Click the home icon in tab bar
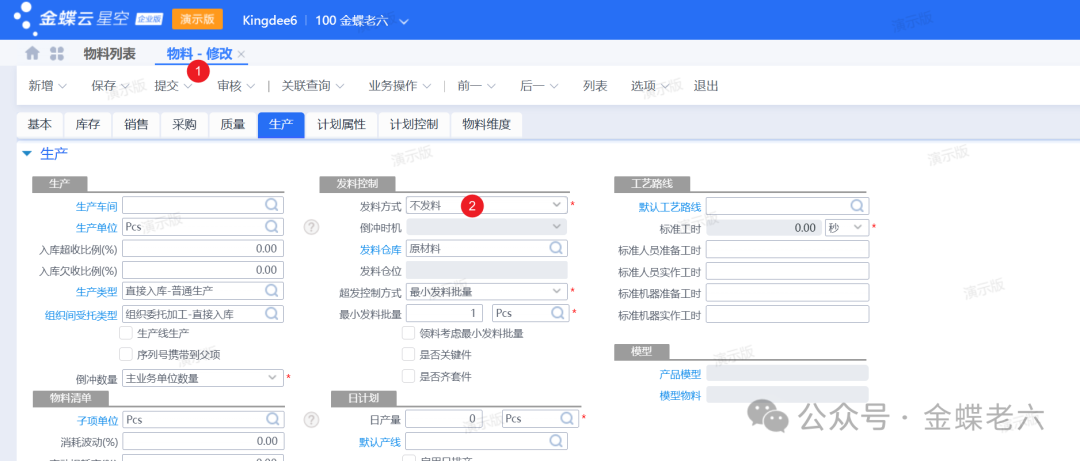This screenshot has height=461, width=1080. click(x=33, y=54)
